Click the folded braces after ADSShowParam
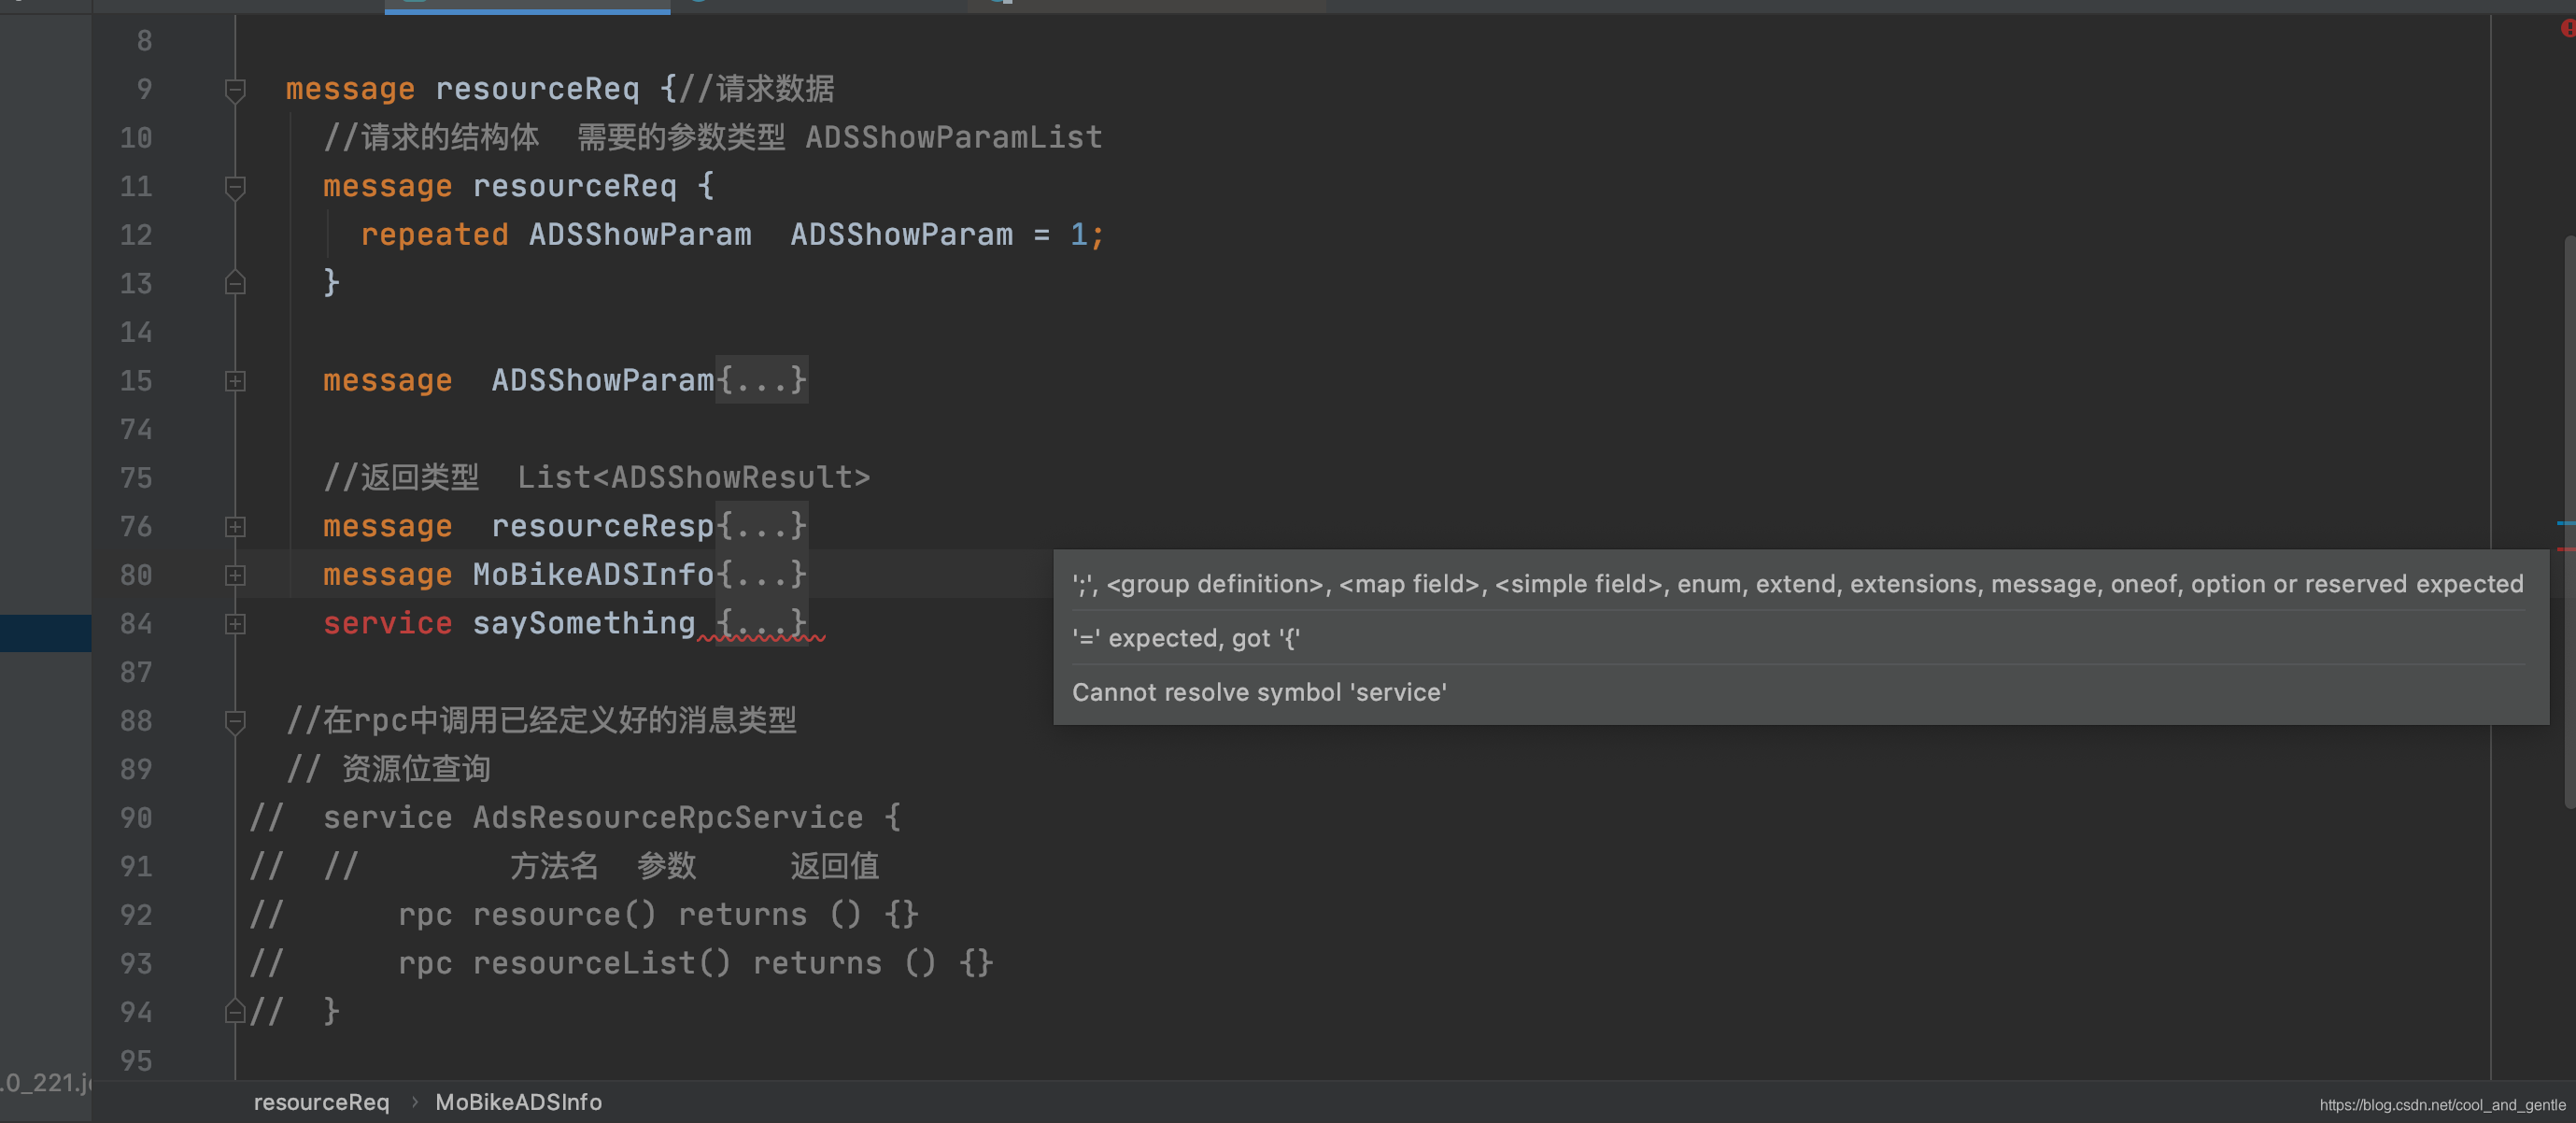2576x1123 pixels. coord(761,380)
